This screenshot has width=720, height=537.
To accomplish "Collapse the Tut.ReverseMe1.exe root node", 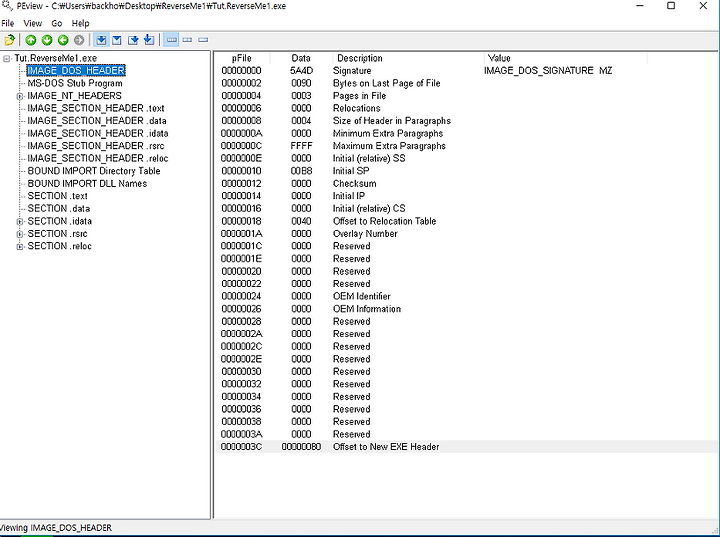I will [x=6, y=58].
